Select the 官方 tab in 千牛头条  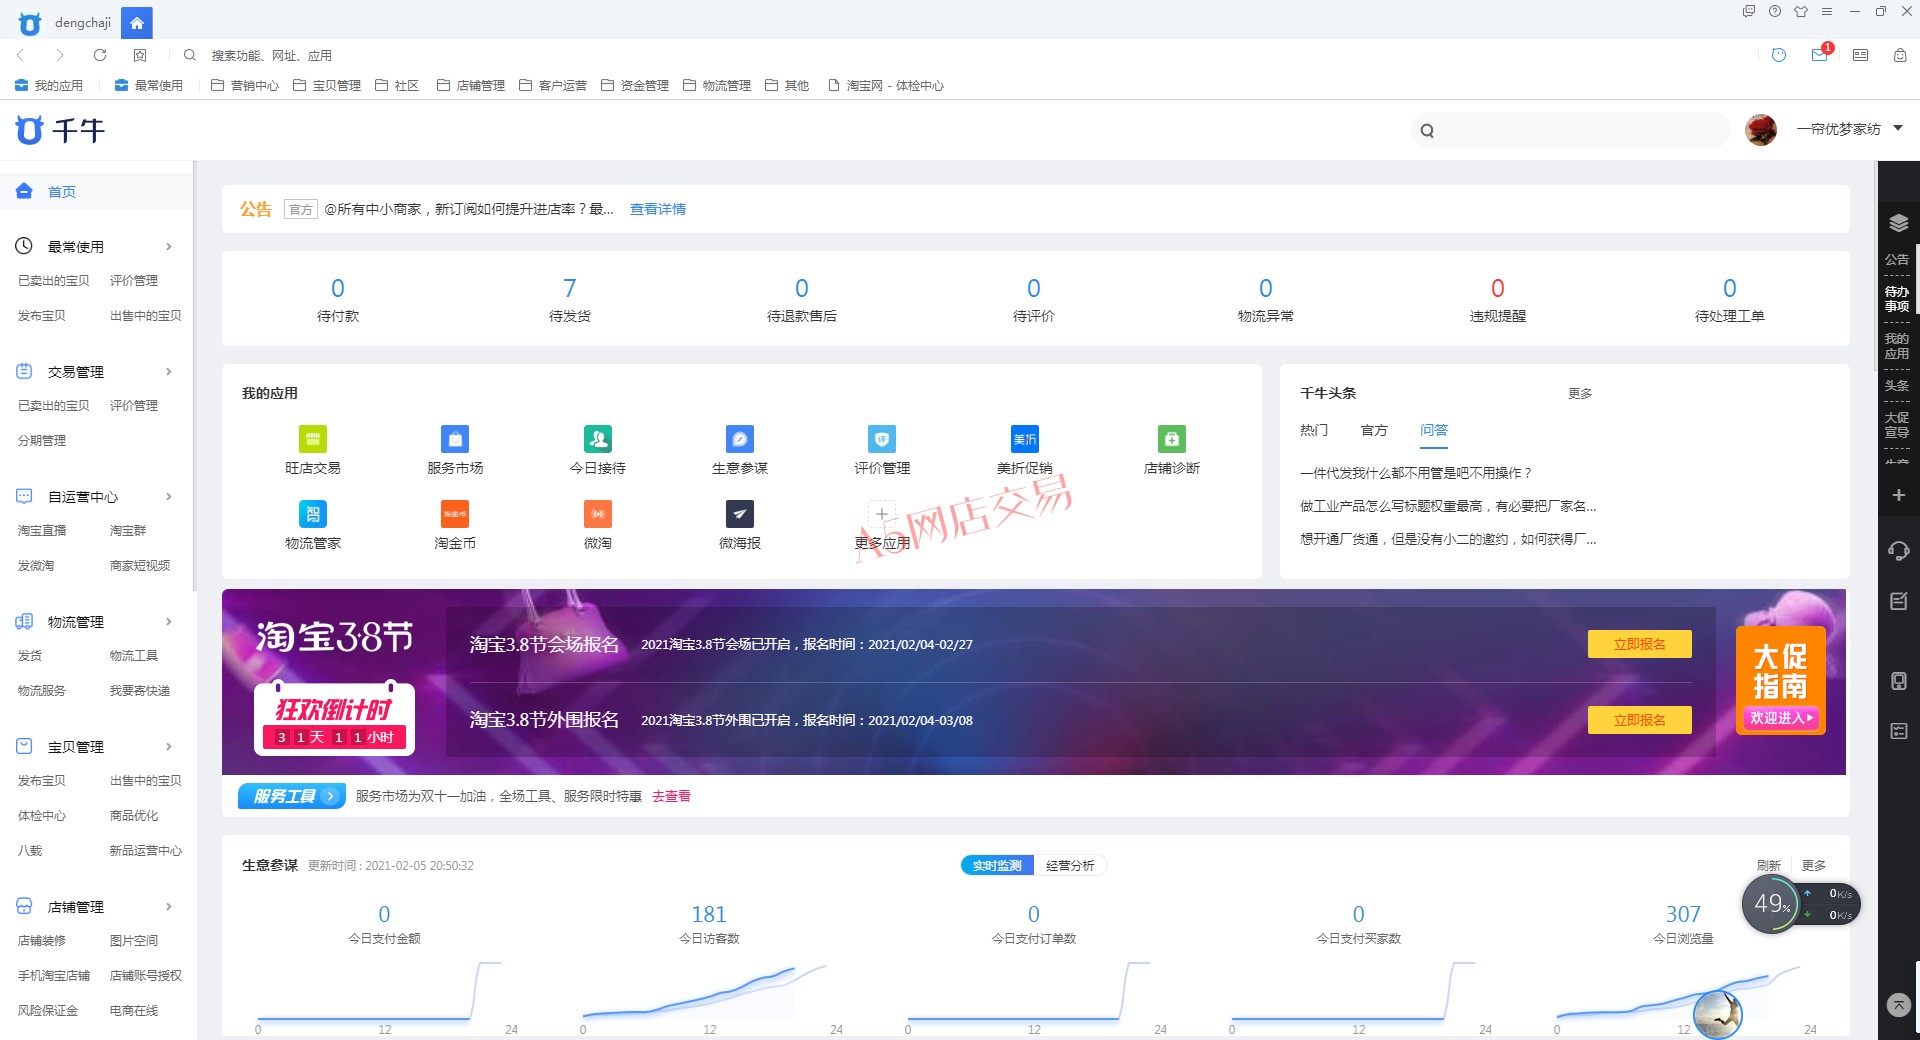1374,430
